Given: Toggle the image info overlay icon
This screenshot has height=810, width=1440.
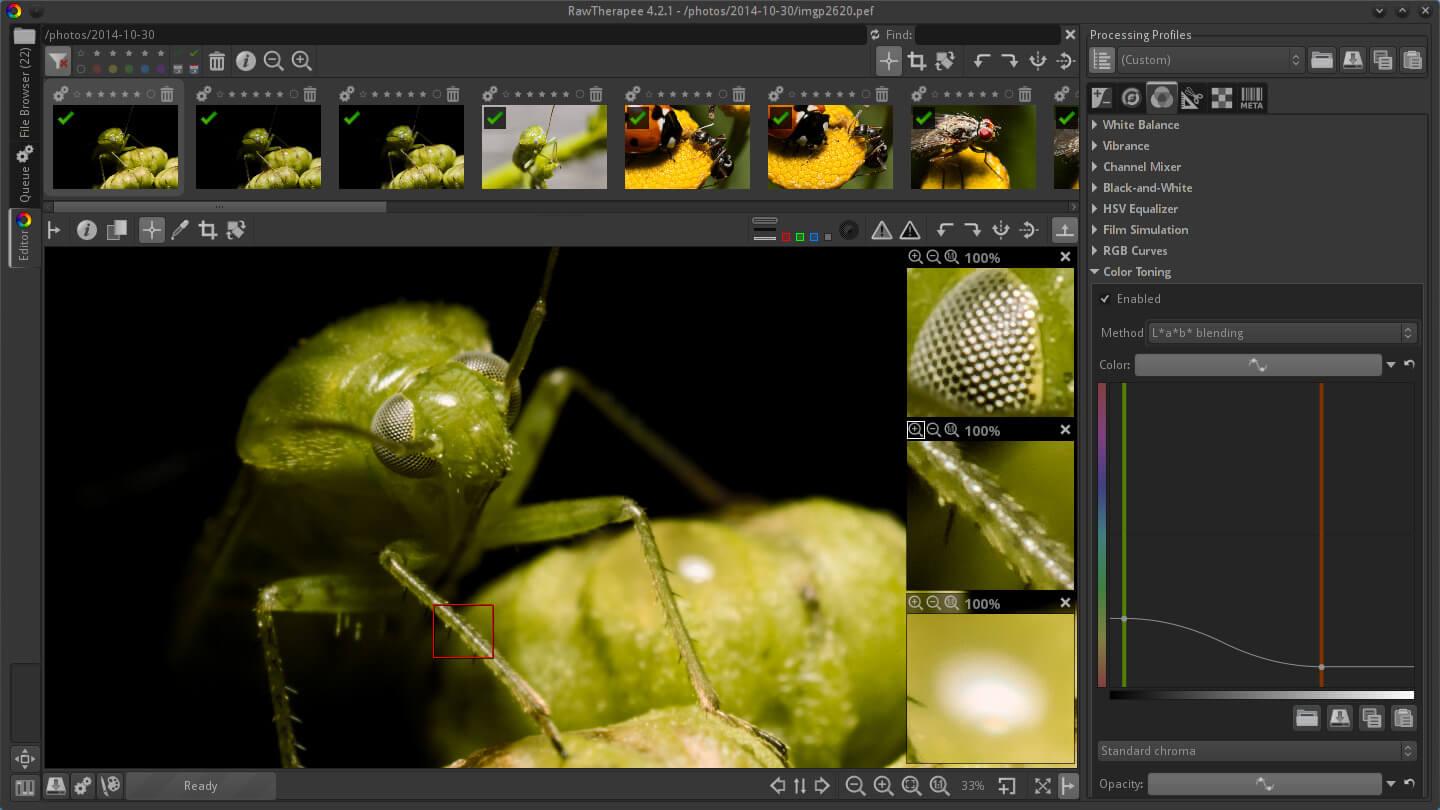Looking at the screenshot, I should tap(87, 230).
